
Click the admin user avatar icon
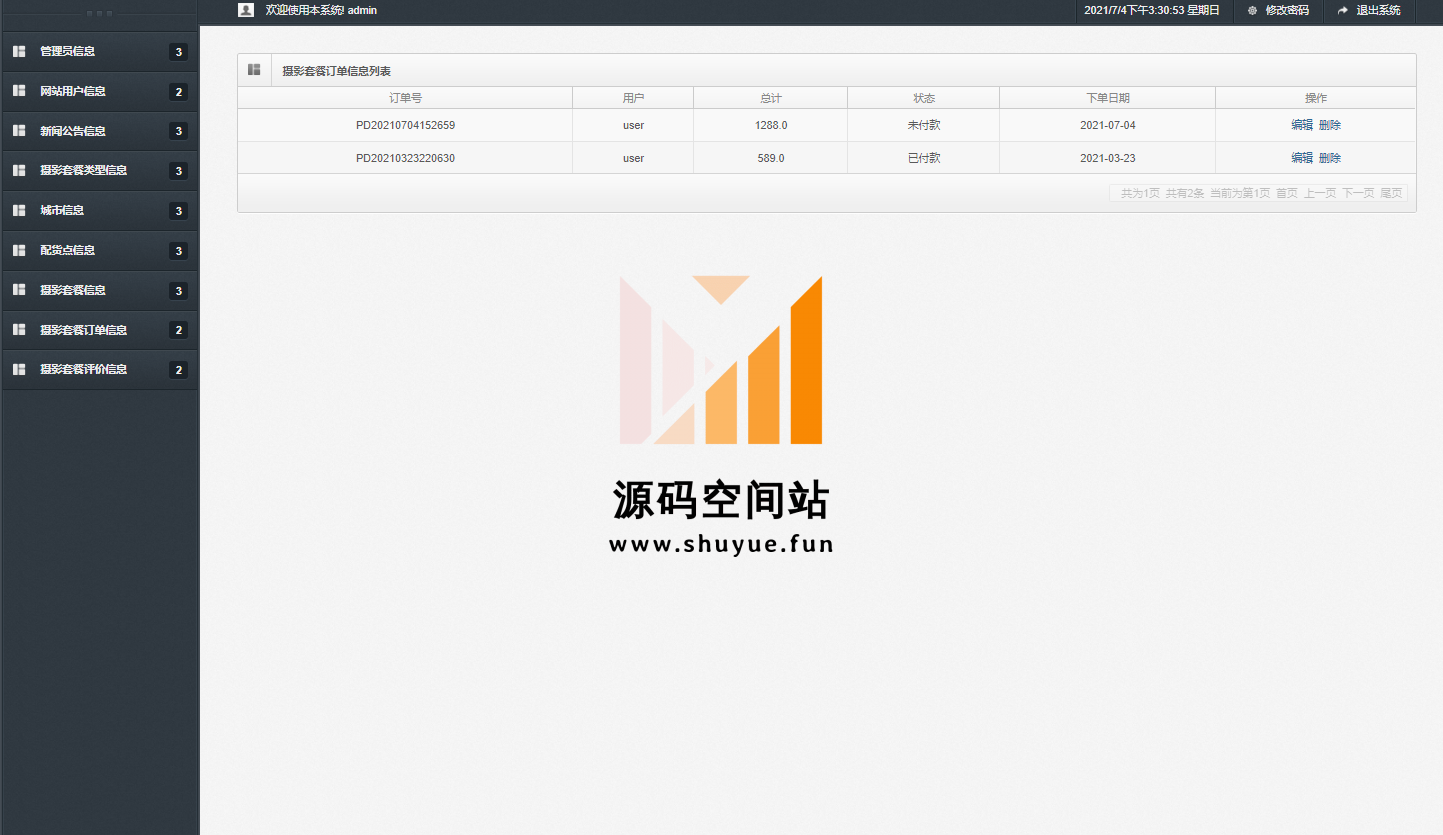click(x=246, y=10)
